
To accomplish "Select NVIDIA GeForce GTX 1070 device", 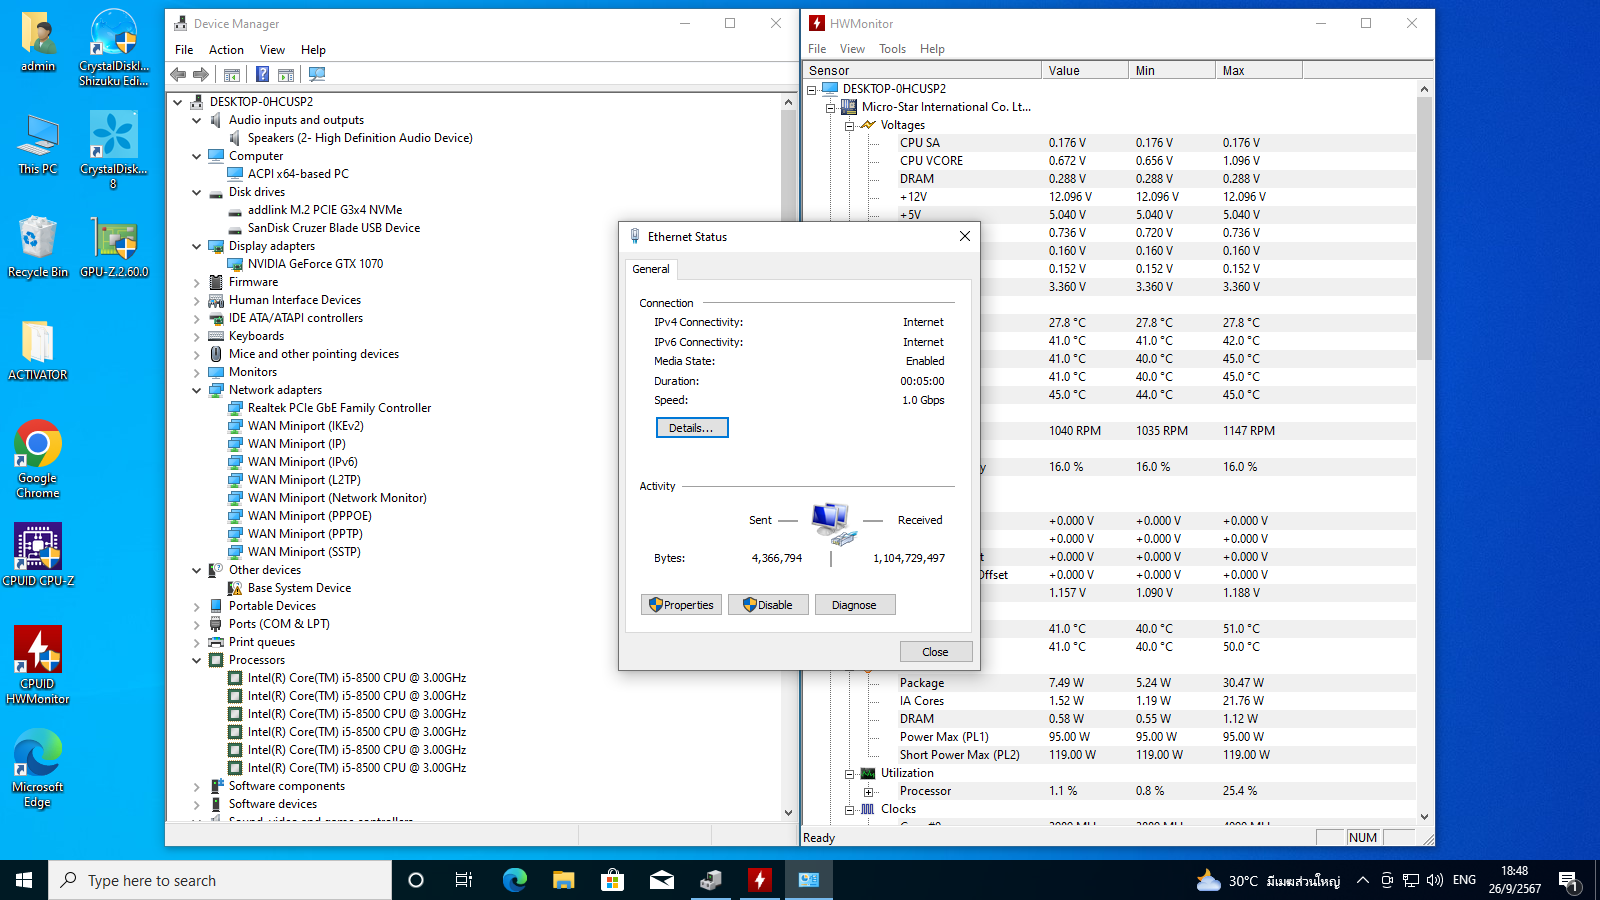I will 315,264.
